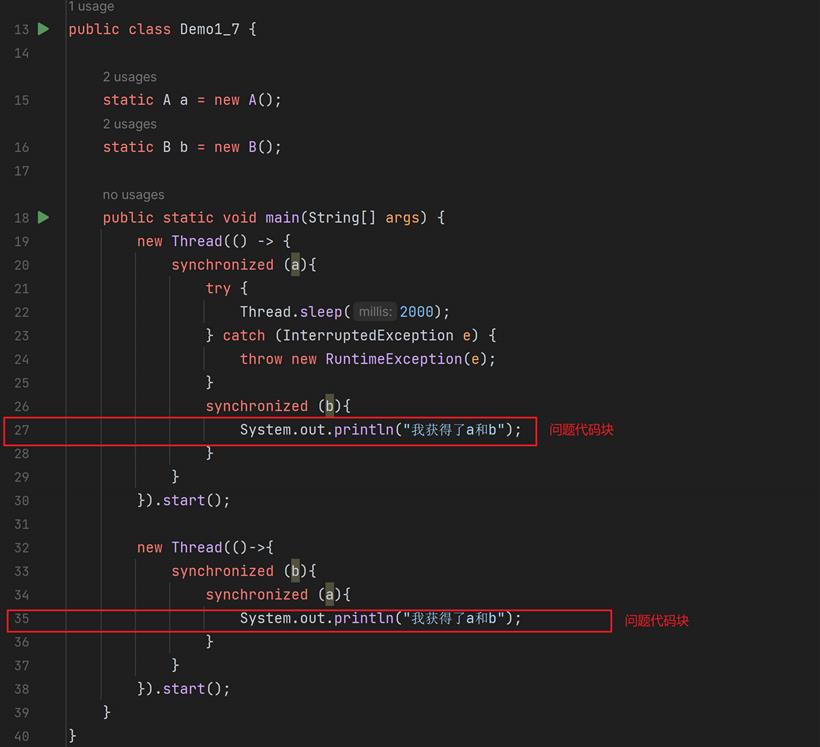Viewport: 820px width, 747px height.
Task: Click 'static' keyword on line 16
Action: pyautogui.click(x=128, y=146)
